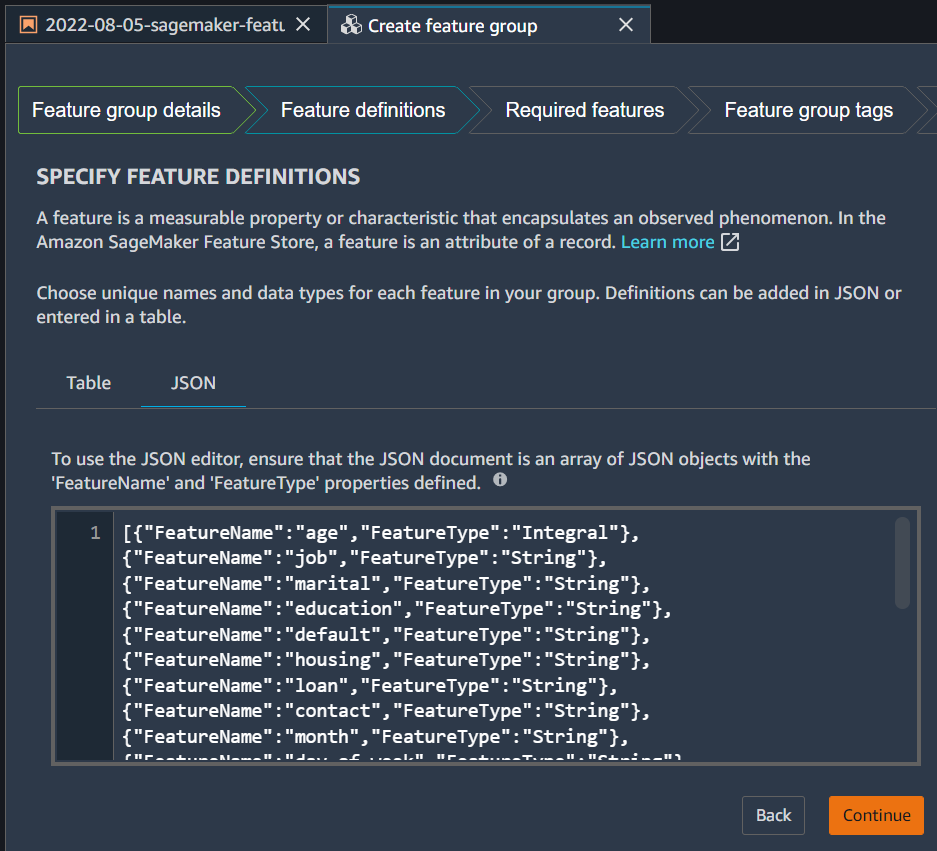Click the "marital" feature definition line
The height and width of the screenshot is (851, 937).
tap(386, 584)
